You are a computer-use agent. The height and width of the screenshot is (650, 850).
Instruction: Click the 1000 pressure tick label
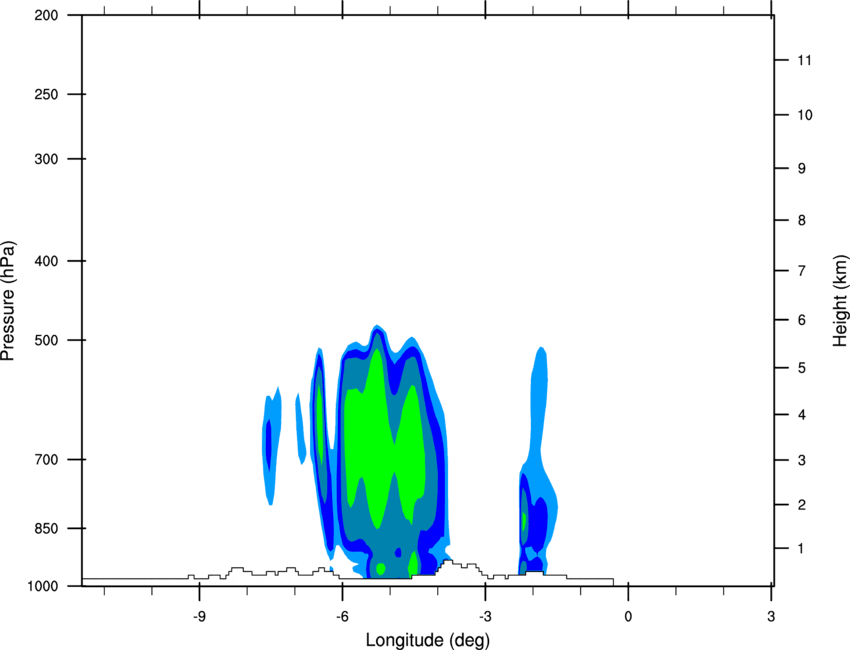pyautogui.click(x=42, y=586)
